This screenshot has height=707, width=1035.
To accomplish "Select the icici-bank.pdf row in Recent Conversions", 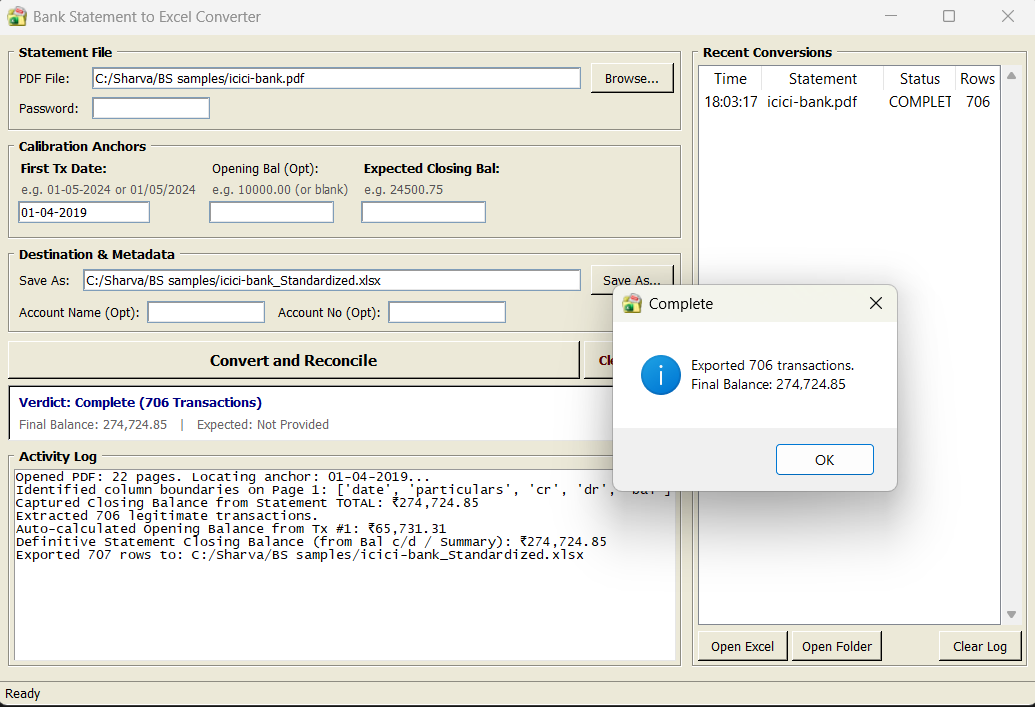I will [849, 102].
